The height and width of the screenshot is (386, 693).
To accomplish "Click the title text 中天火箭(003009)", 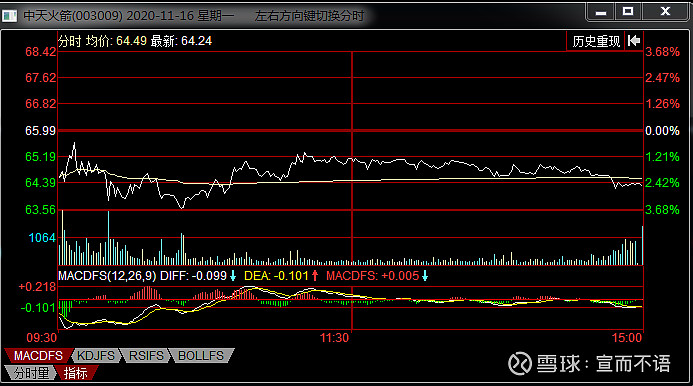I will click(x=73, y=16).
